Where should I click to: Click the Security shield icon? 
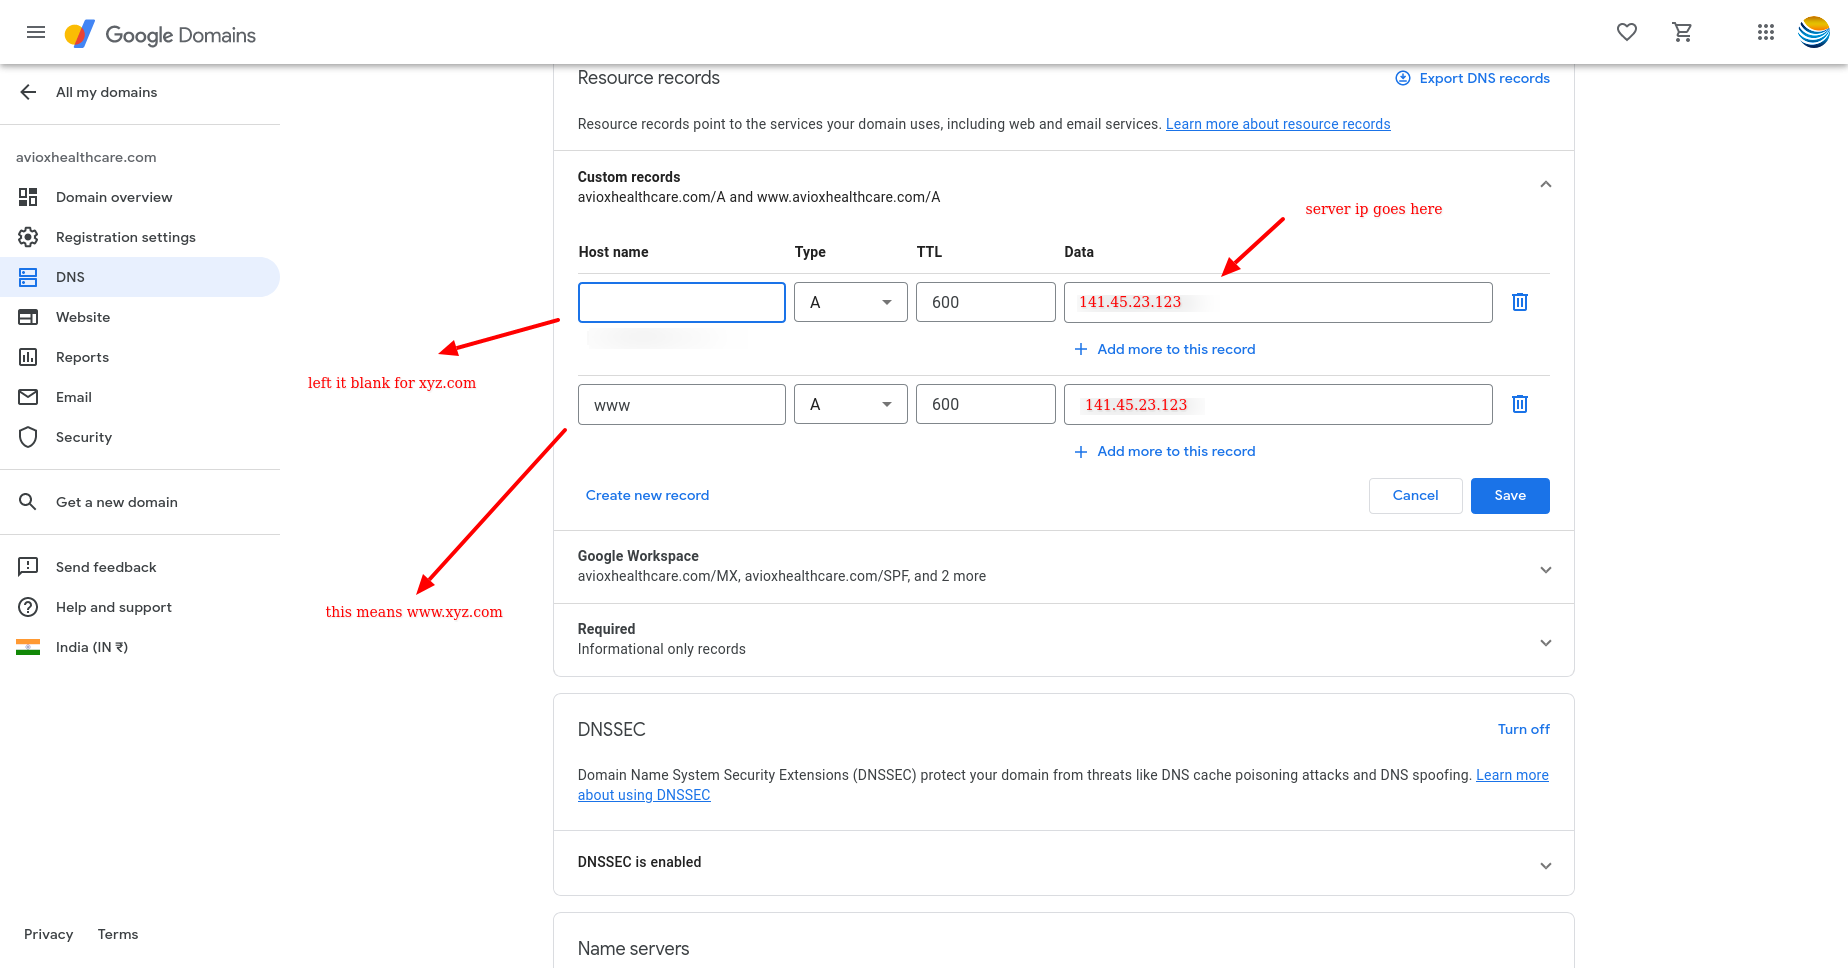(28, 437)
